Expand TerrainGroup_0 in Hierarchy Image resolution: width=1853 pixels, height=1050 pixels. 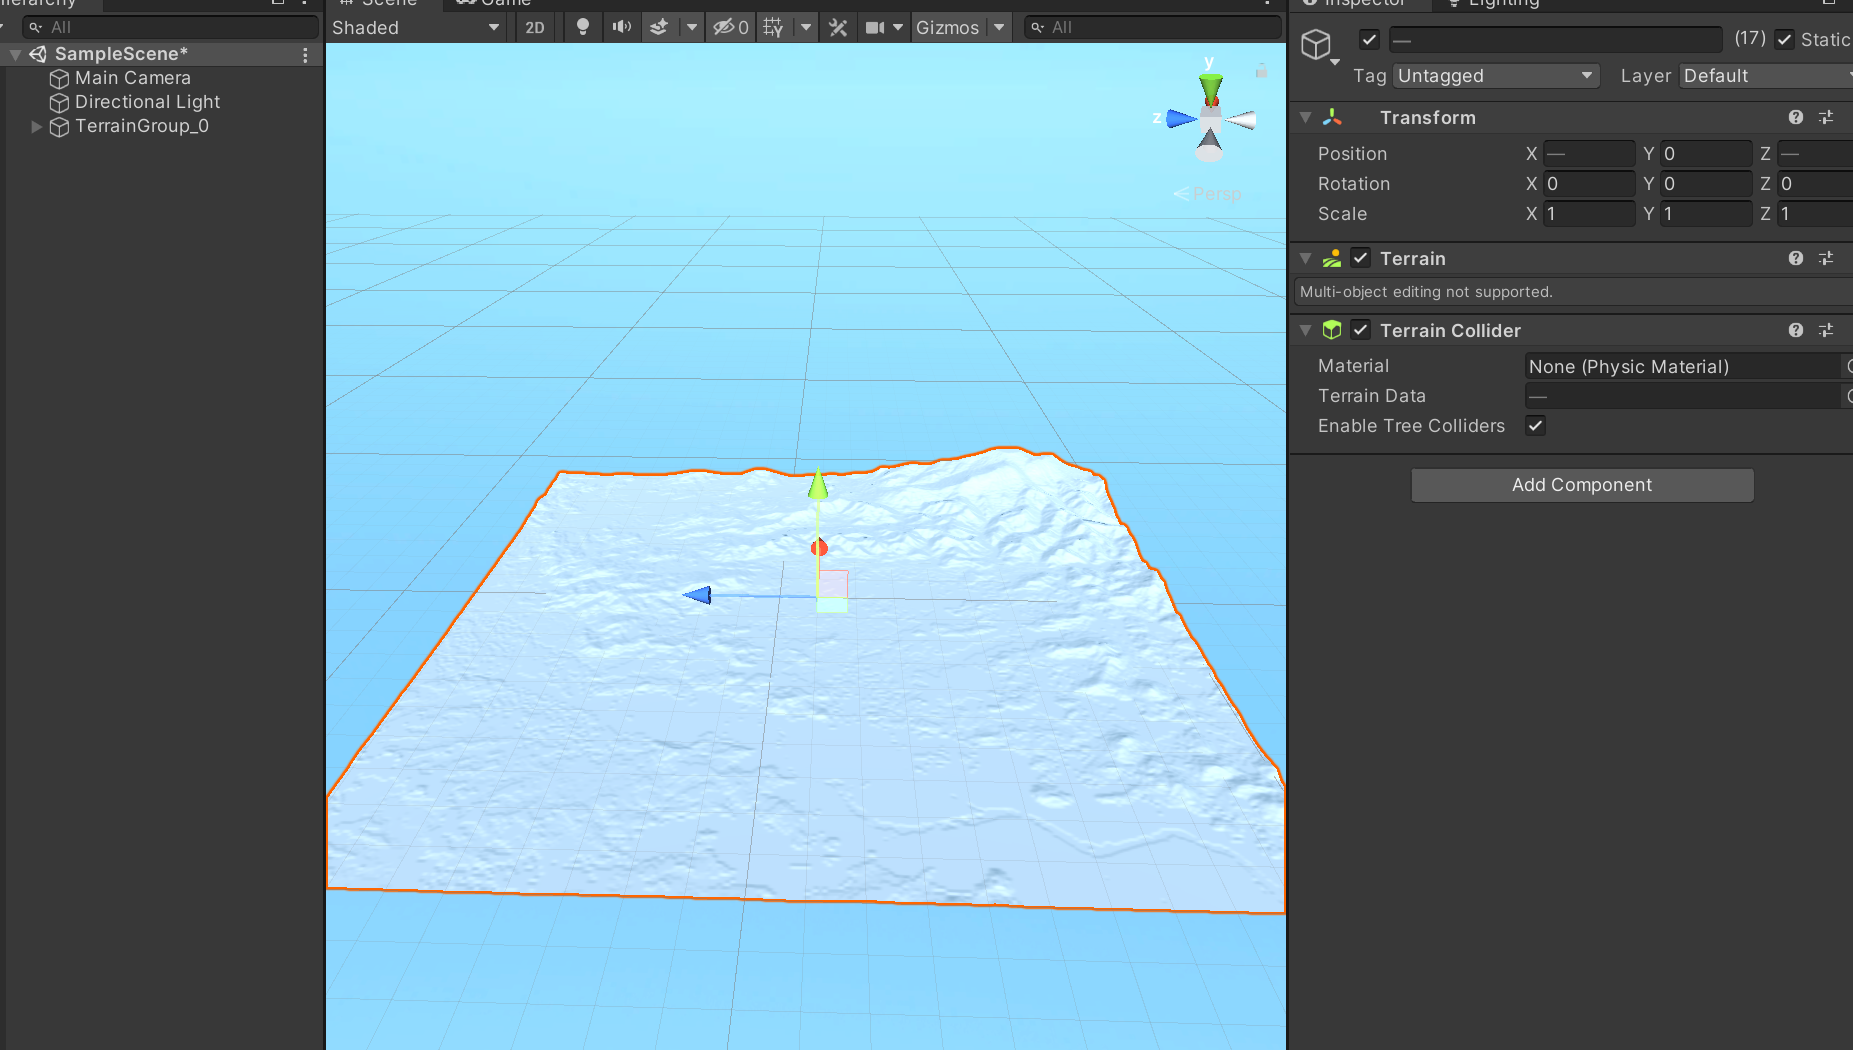pos(36,127)
